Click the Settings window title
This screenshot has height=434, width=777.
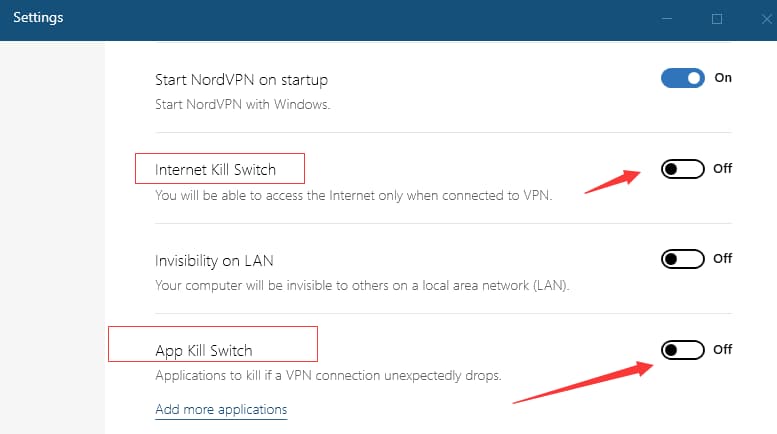coord(38,18)
